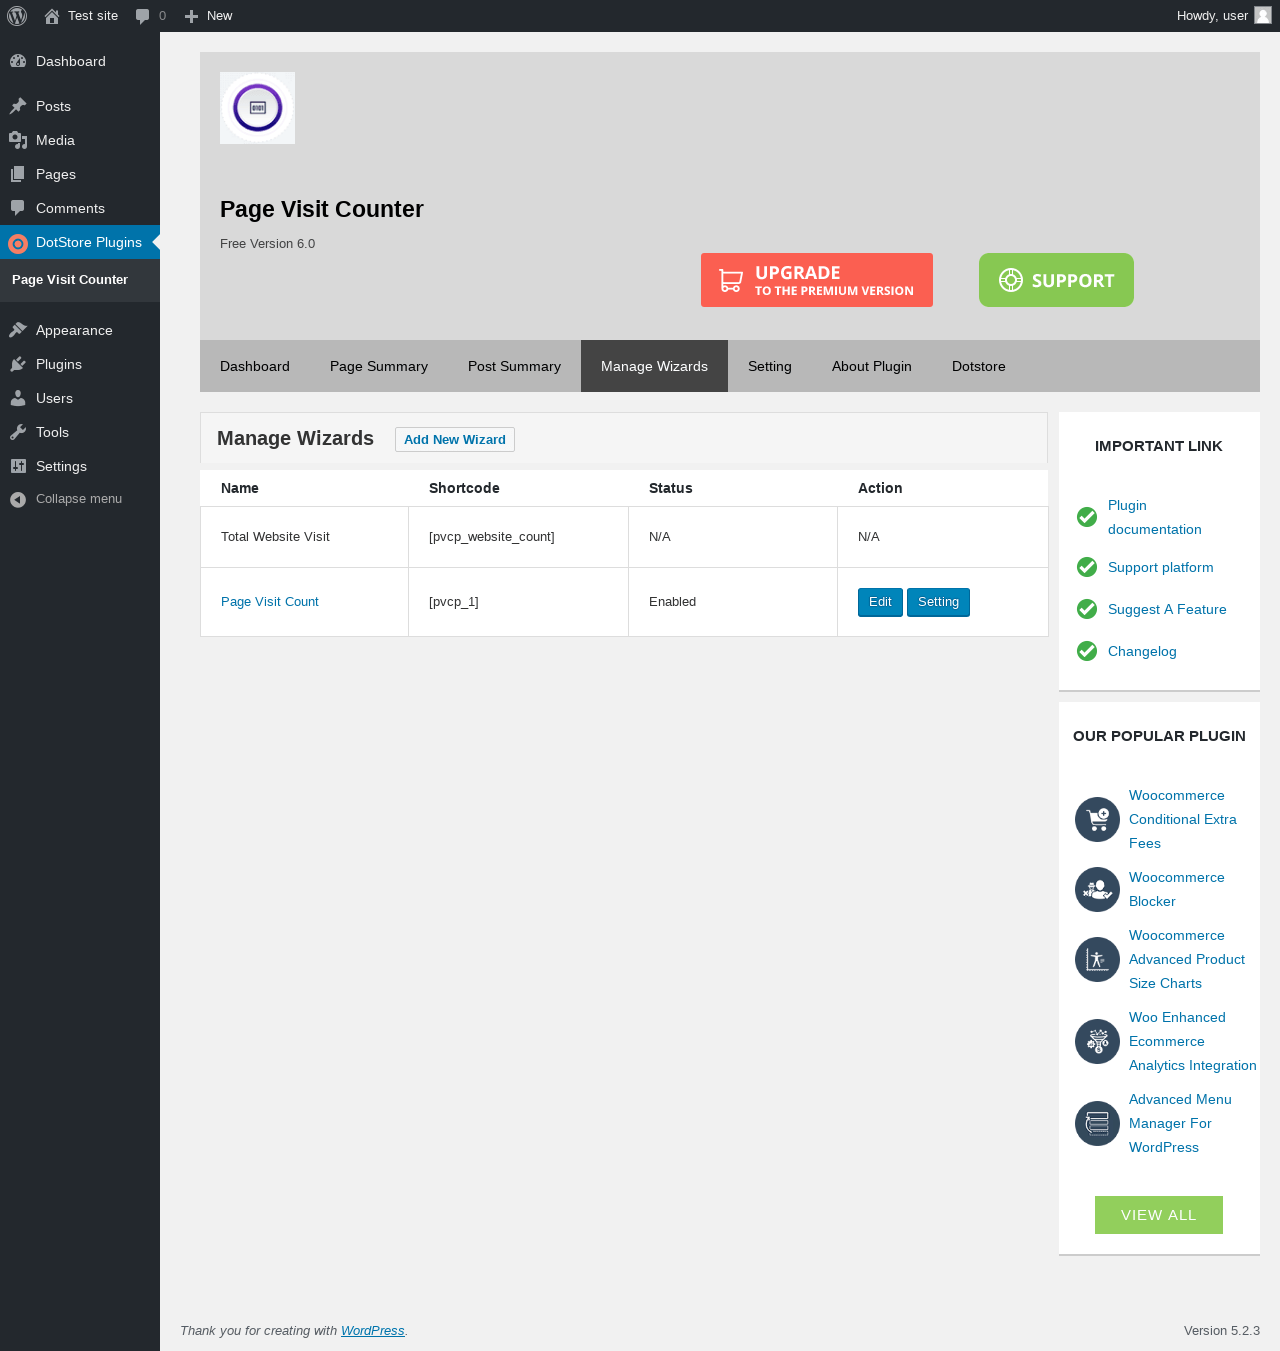Click the green check beside Changelog
The width and height of the screenshot is (1280, 1351).
[1087, 651]
